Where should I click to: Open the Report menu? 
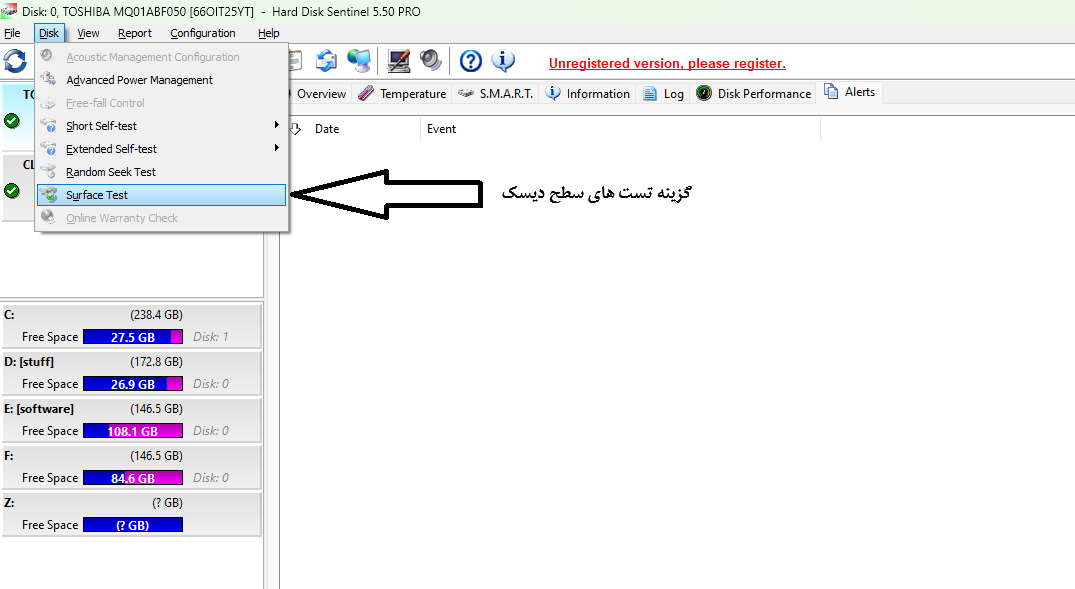pos(134,33)
